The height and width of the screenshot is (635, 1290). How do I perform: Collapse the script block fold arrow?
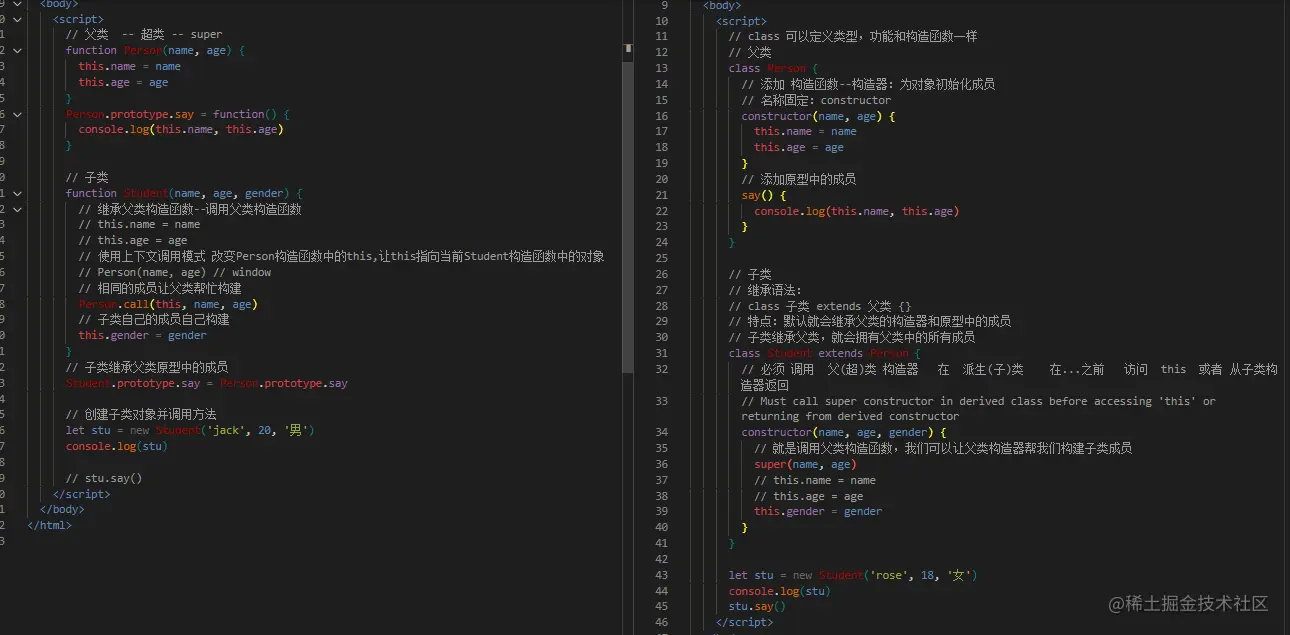(x=15, y=18)
